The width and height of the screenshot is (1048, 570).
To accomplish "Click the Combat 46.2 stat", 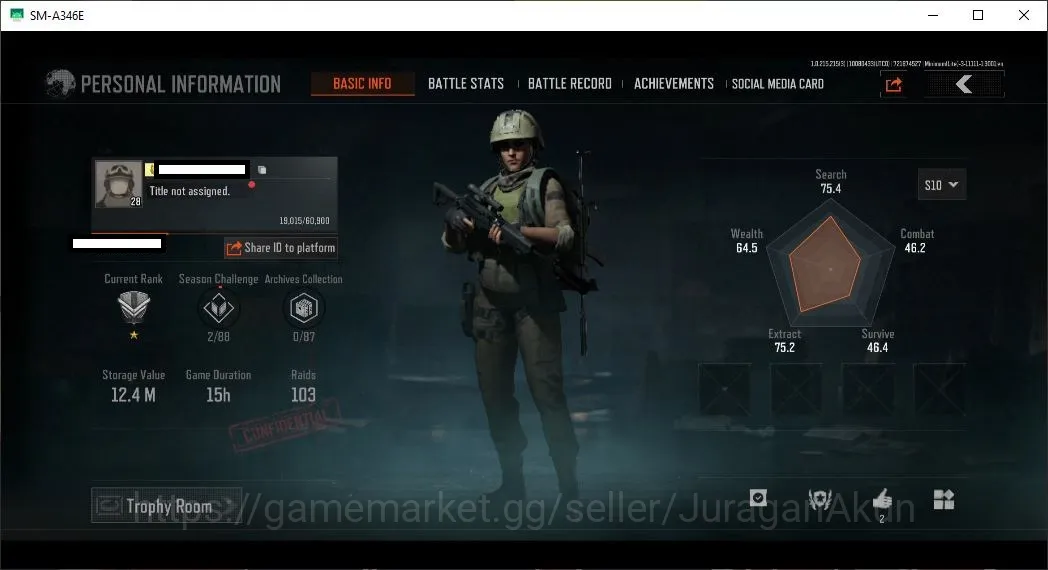I will pyautogui.click(x=916, y=241).
